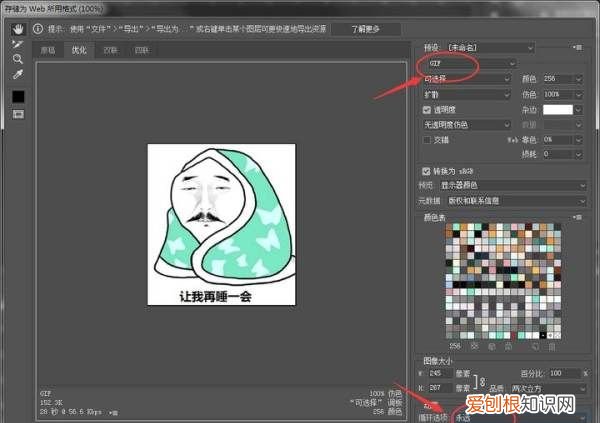600x423 pixels.
Task: Open the 预览 显示器颜色 dropdown
Action: (513, 186)
